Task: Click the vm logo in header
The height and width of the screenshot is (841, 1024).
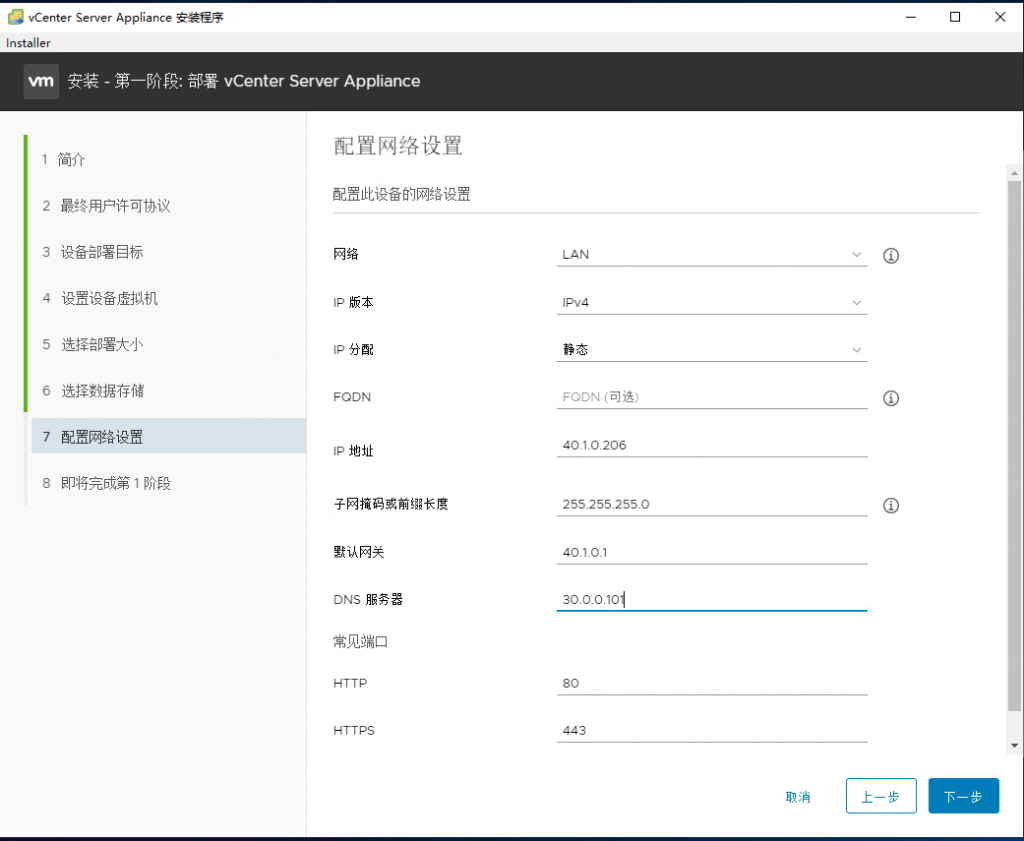Action: [x=41, y=82]
